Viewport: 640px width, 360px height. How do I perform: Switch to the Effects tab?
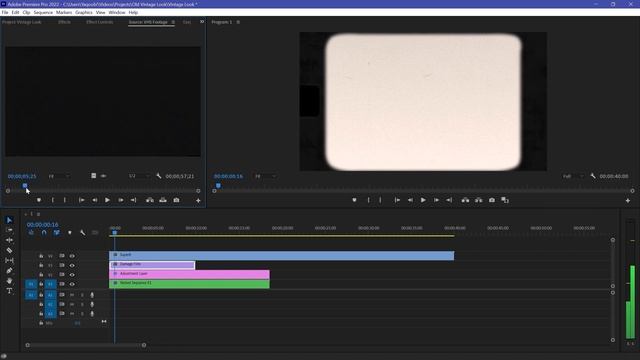(64, 22)
